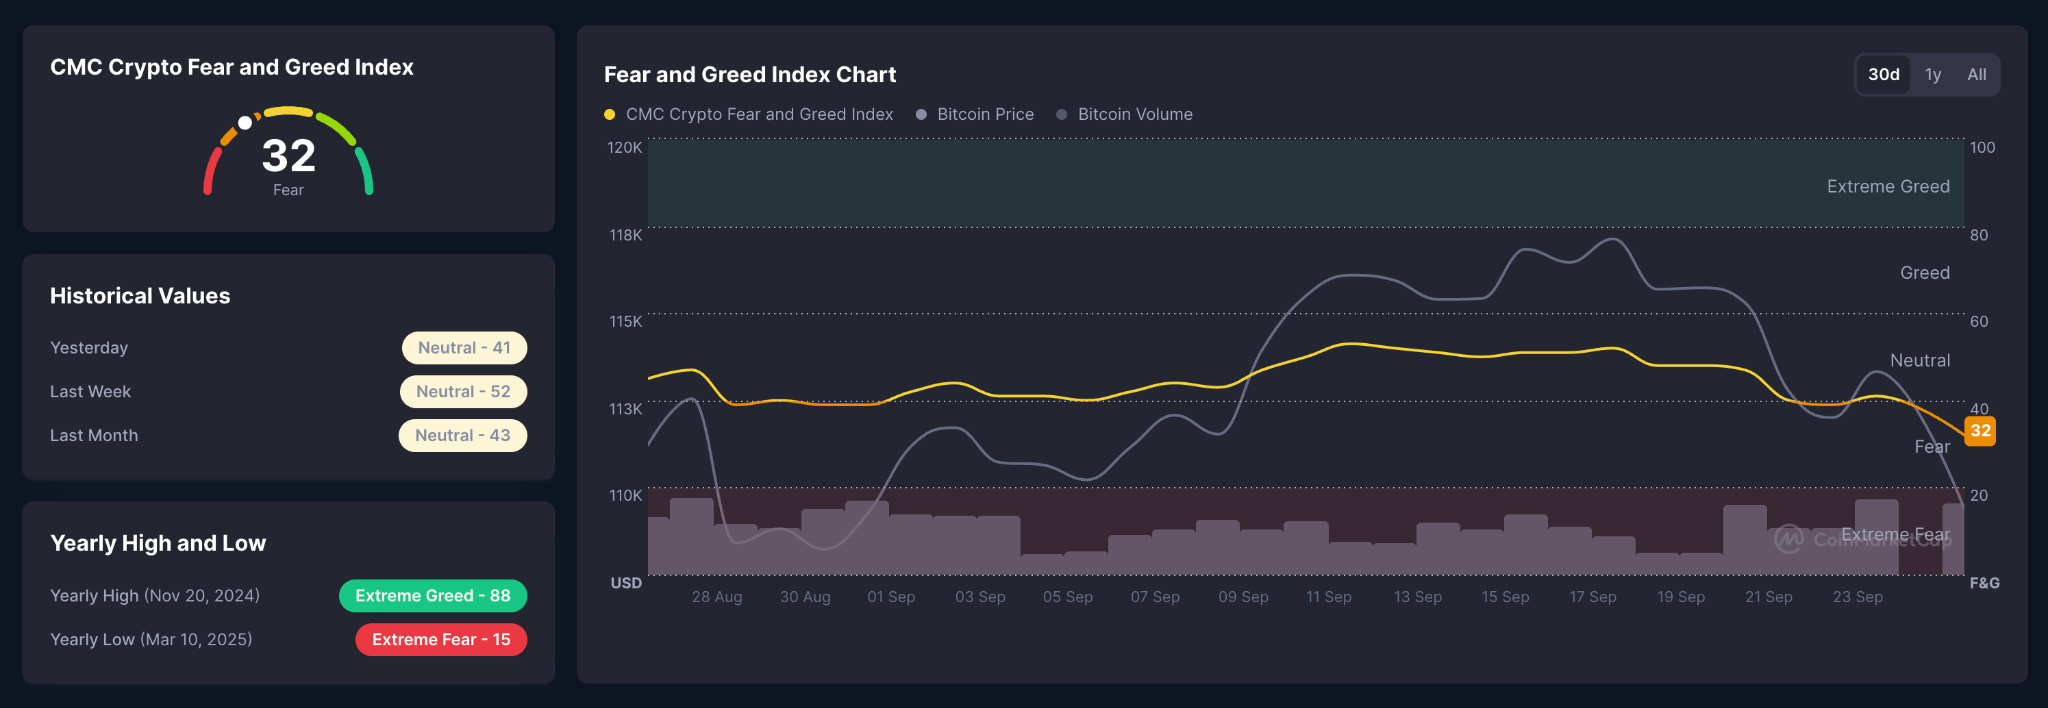Viewport: 2048px width, 708px height.
Task: Click the F&G axis unit label
Action: pyautogui.click(x=1985, y=583)
